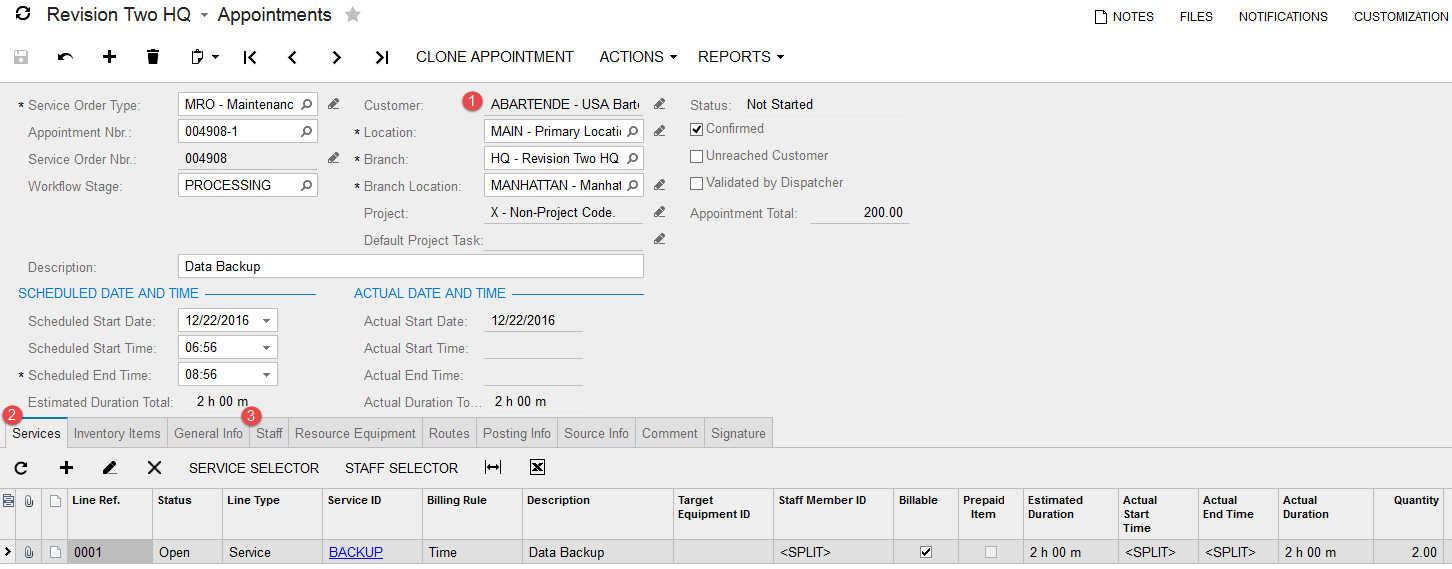1452x569 pixels.
Task: Click the Line Ref. 0001 cell
Action: pyautogui.click(x=110, y=552)
